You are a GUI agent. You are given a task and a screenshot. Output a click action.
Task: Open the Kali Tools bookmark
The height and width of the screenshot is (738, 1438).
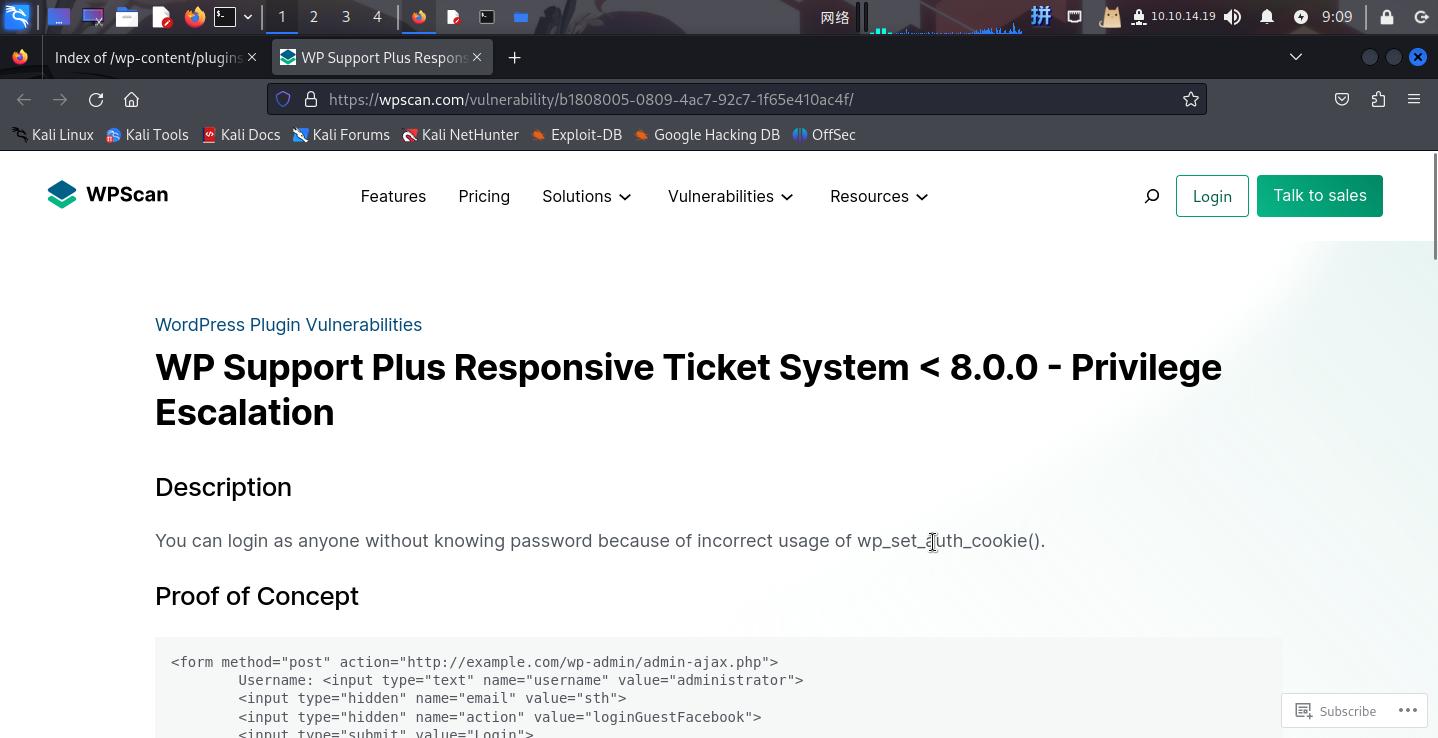click(x=147, y=135)
